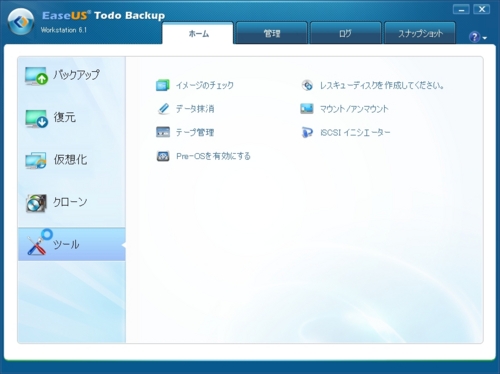Open イメージのチェック link
Screen dimensions: 500x374
[x=205, y=85]
